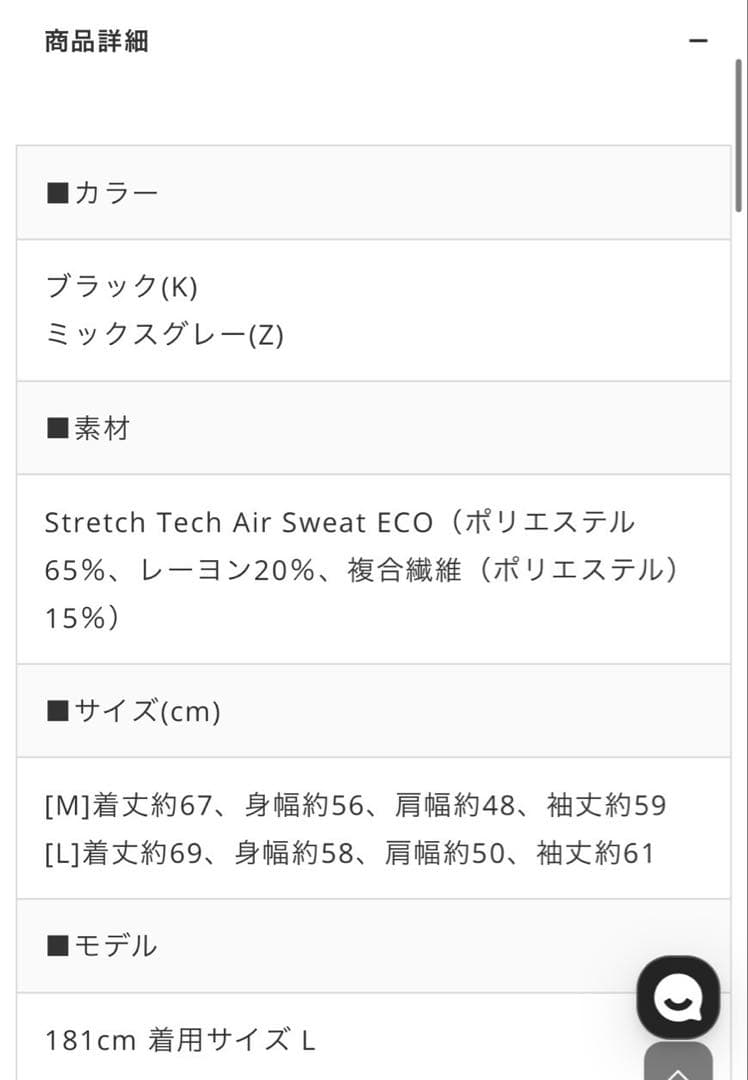Click the square bullet beside モデル
Image resolution: width=748 pixels, height=1080 pixels.
coord(57,945)
